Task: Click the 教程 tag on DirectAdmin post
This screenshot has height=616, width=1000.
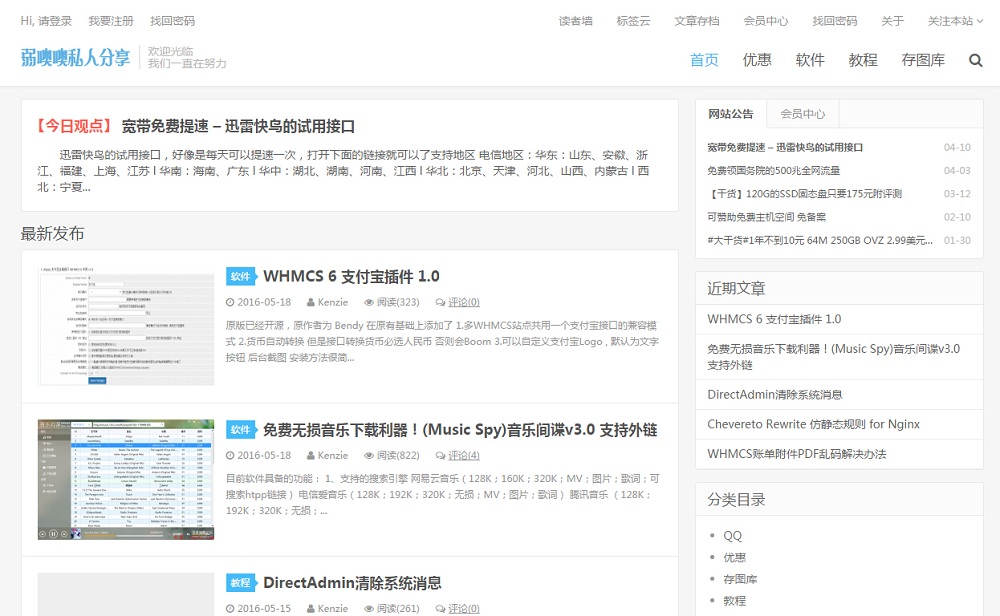Action: tap(240, 583)
